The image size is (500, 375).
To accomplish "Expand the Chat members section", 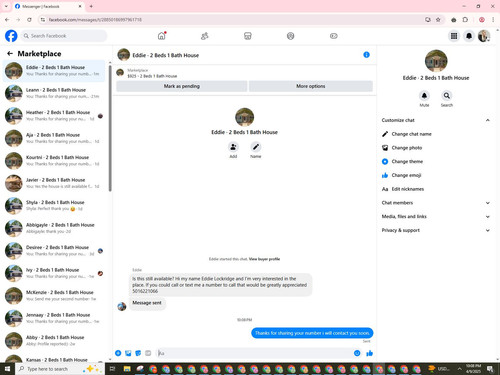I will 488,203.
